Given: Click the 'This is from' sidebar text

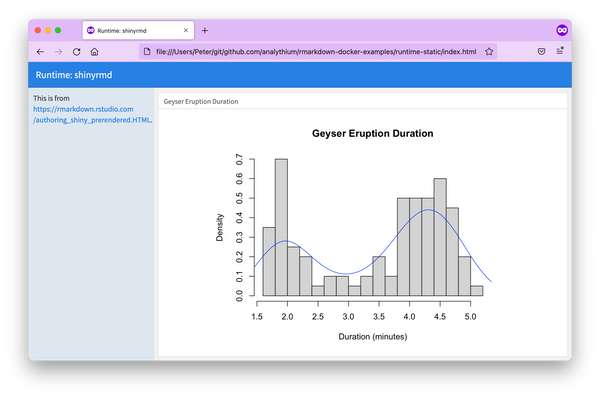Looking at the screenshot, I should tap(51, 98).
